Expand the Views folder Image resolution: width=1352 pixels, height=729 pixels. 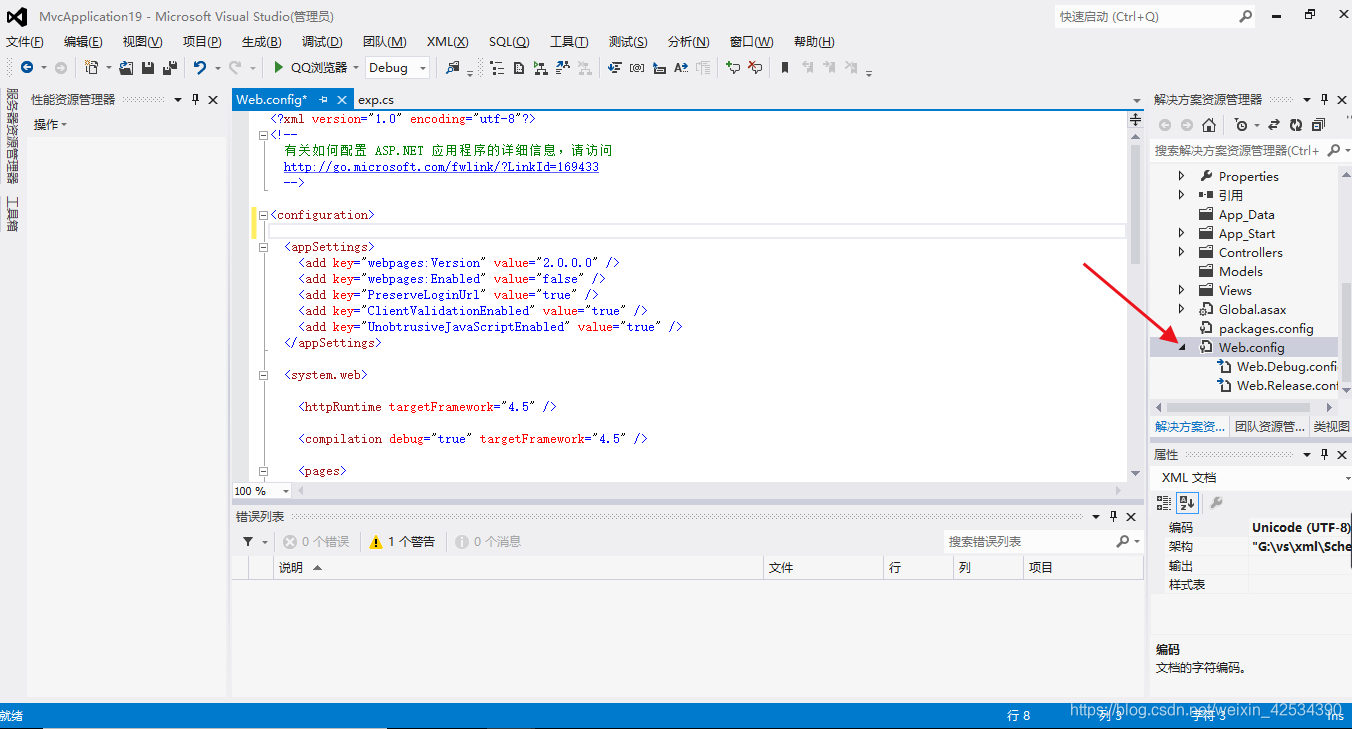click(x=1181, y=290)
